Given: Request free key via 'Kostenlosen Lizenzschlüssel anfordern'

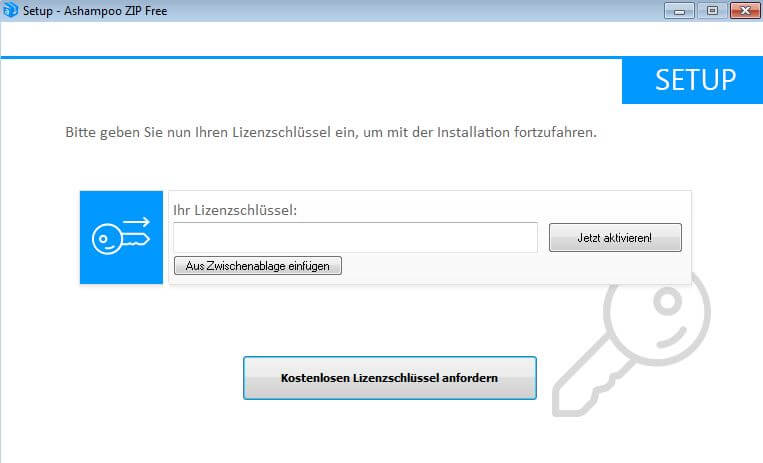Looking at the screenshot, I should pos(390,378).
